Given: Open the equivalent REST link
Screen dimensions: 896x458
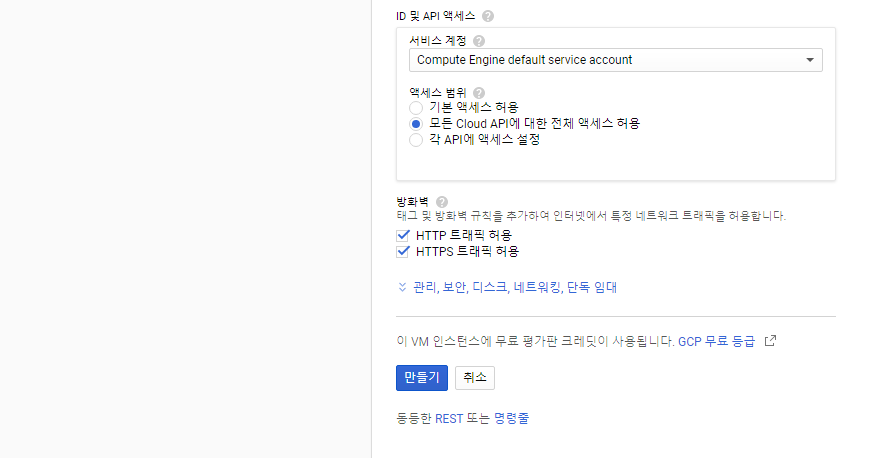Looking at the screenshot, I should (449, 419).
